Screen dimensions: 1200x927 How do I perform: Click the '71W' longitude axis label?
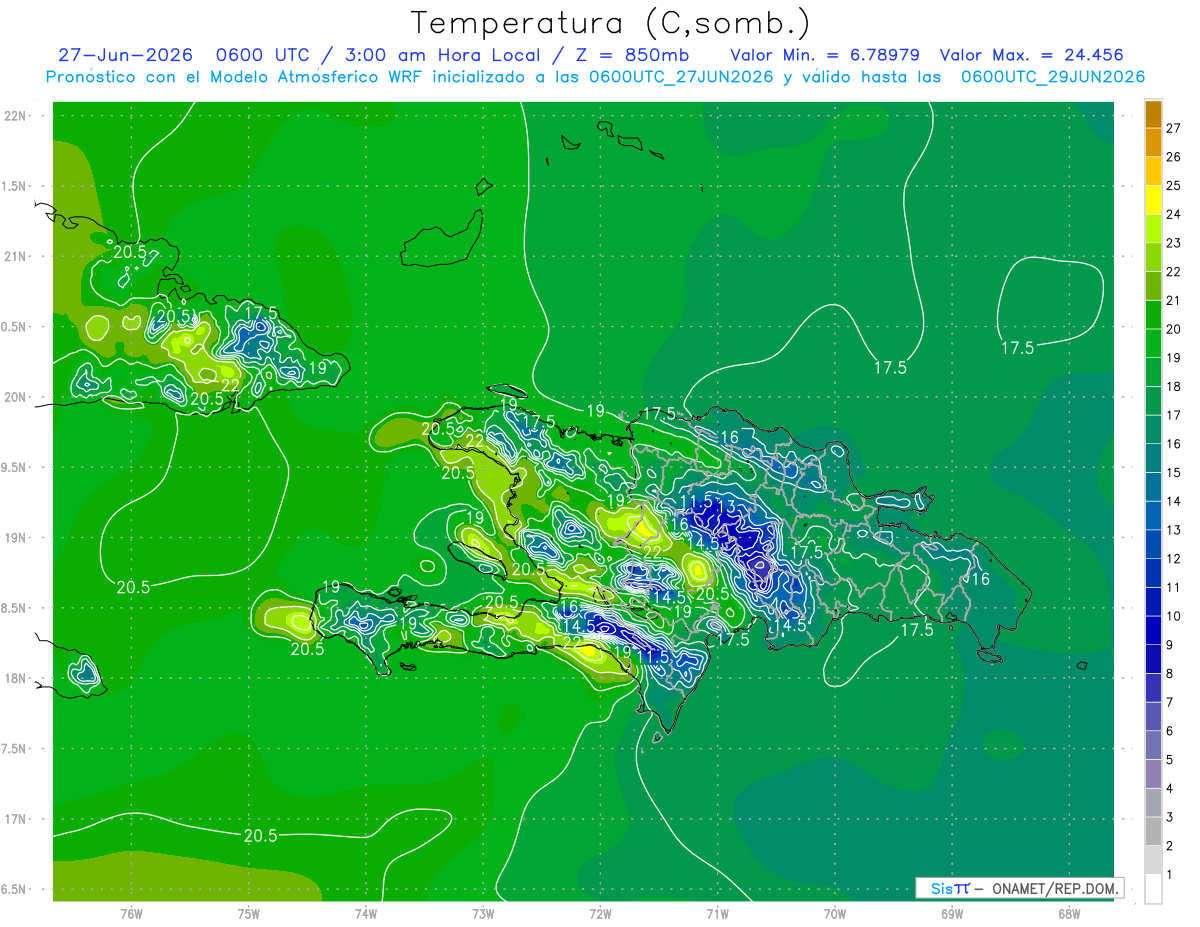pos(717,913)
